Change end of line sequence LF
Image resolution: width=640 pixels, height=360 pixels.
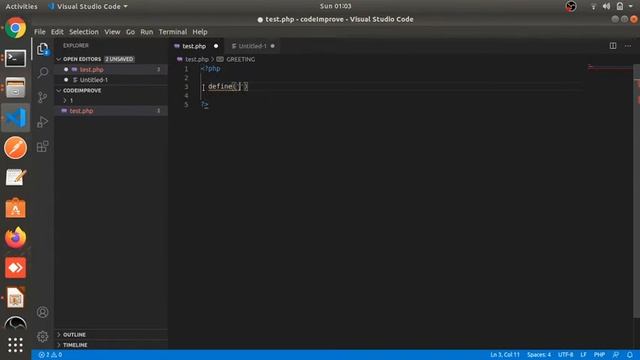tap(584, 355)
